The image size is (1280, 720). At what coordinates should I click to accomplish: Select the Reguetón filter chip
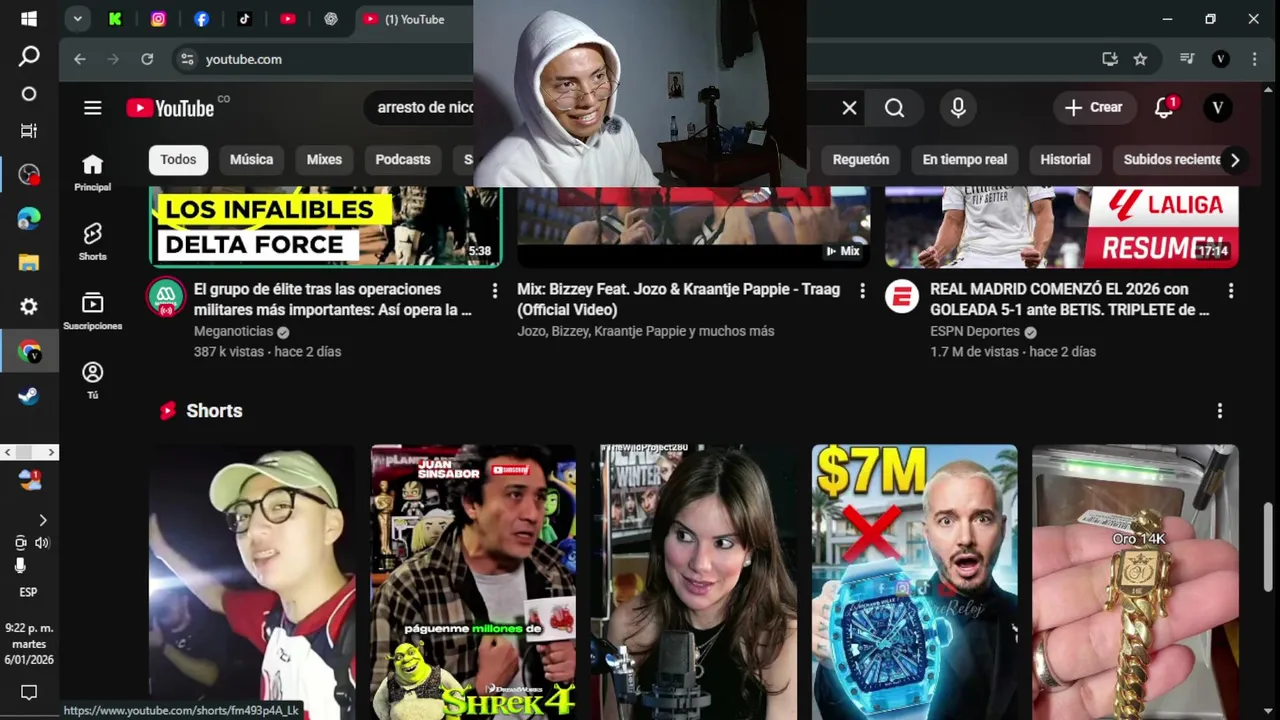861,160
